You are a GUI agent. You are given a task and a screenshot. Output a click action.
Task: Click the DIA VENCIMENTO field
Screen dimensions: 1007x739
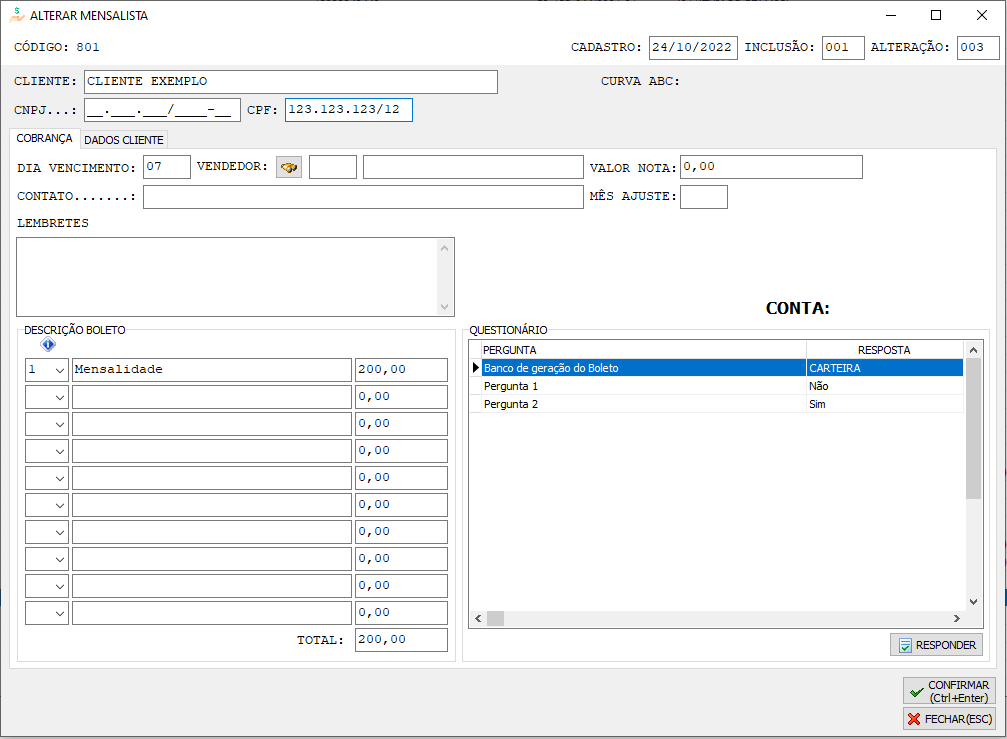pyautogui.click(x=167, y=167)
